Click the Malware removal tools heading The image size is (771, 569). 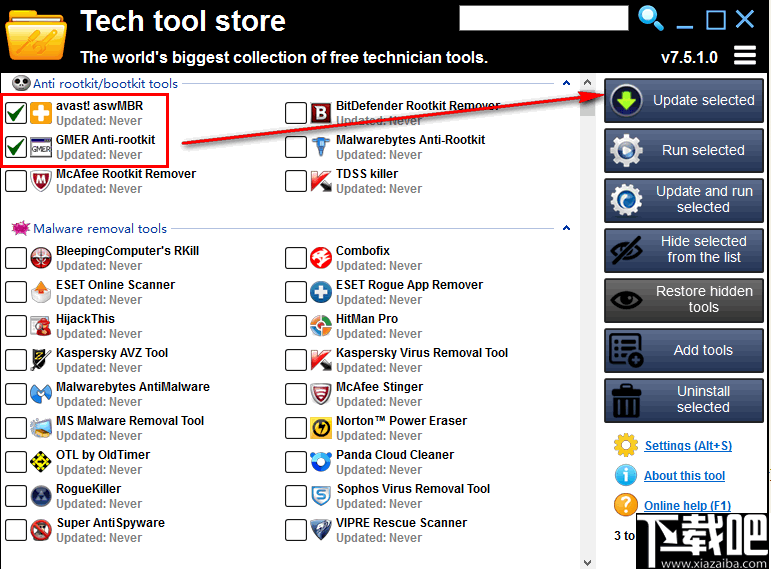click(100, 229)
